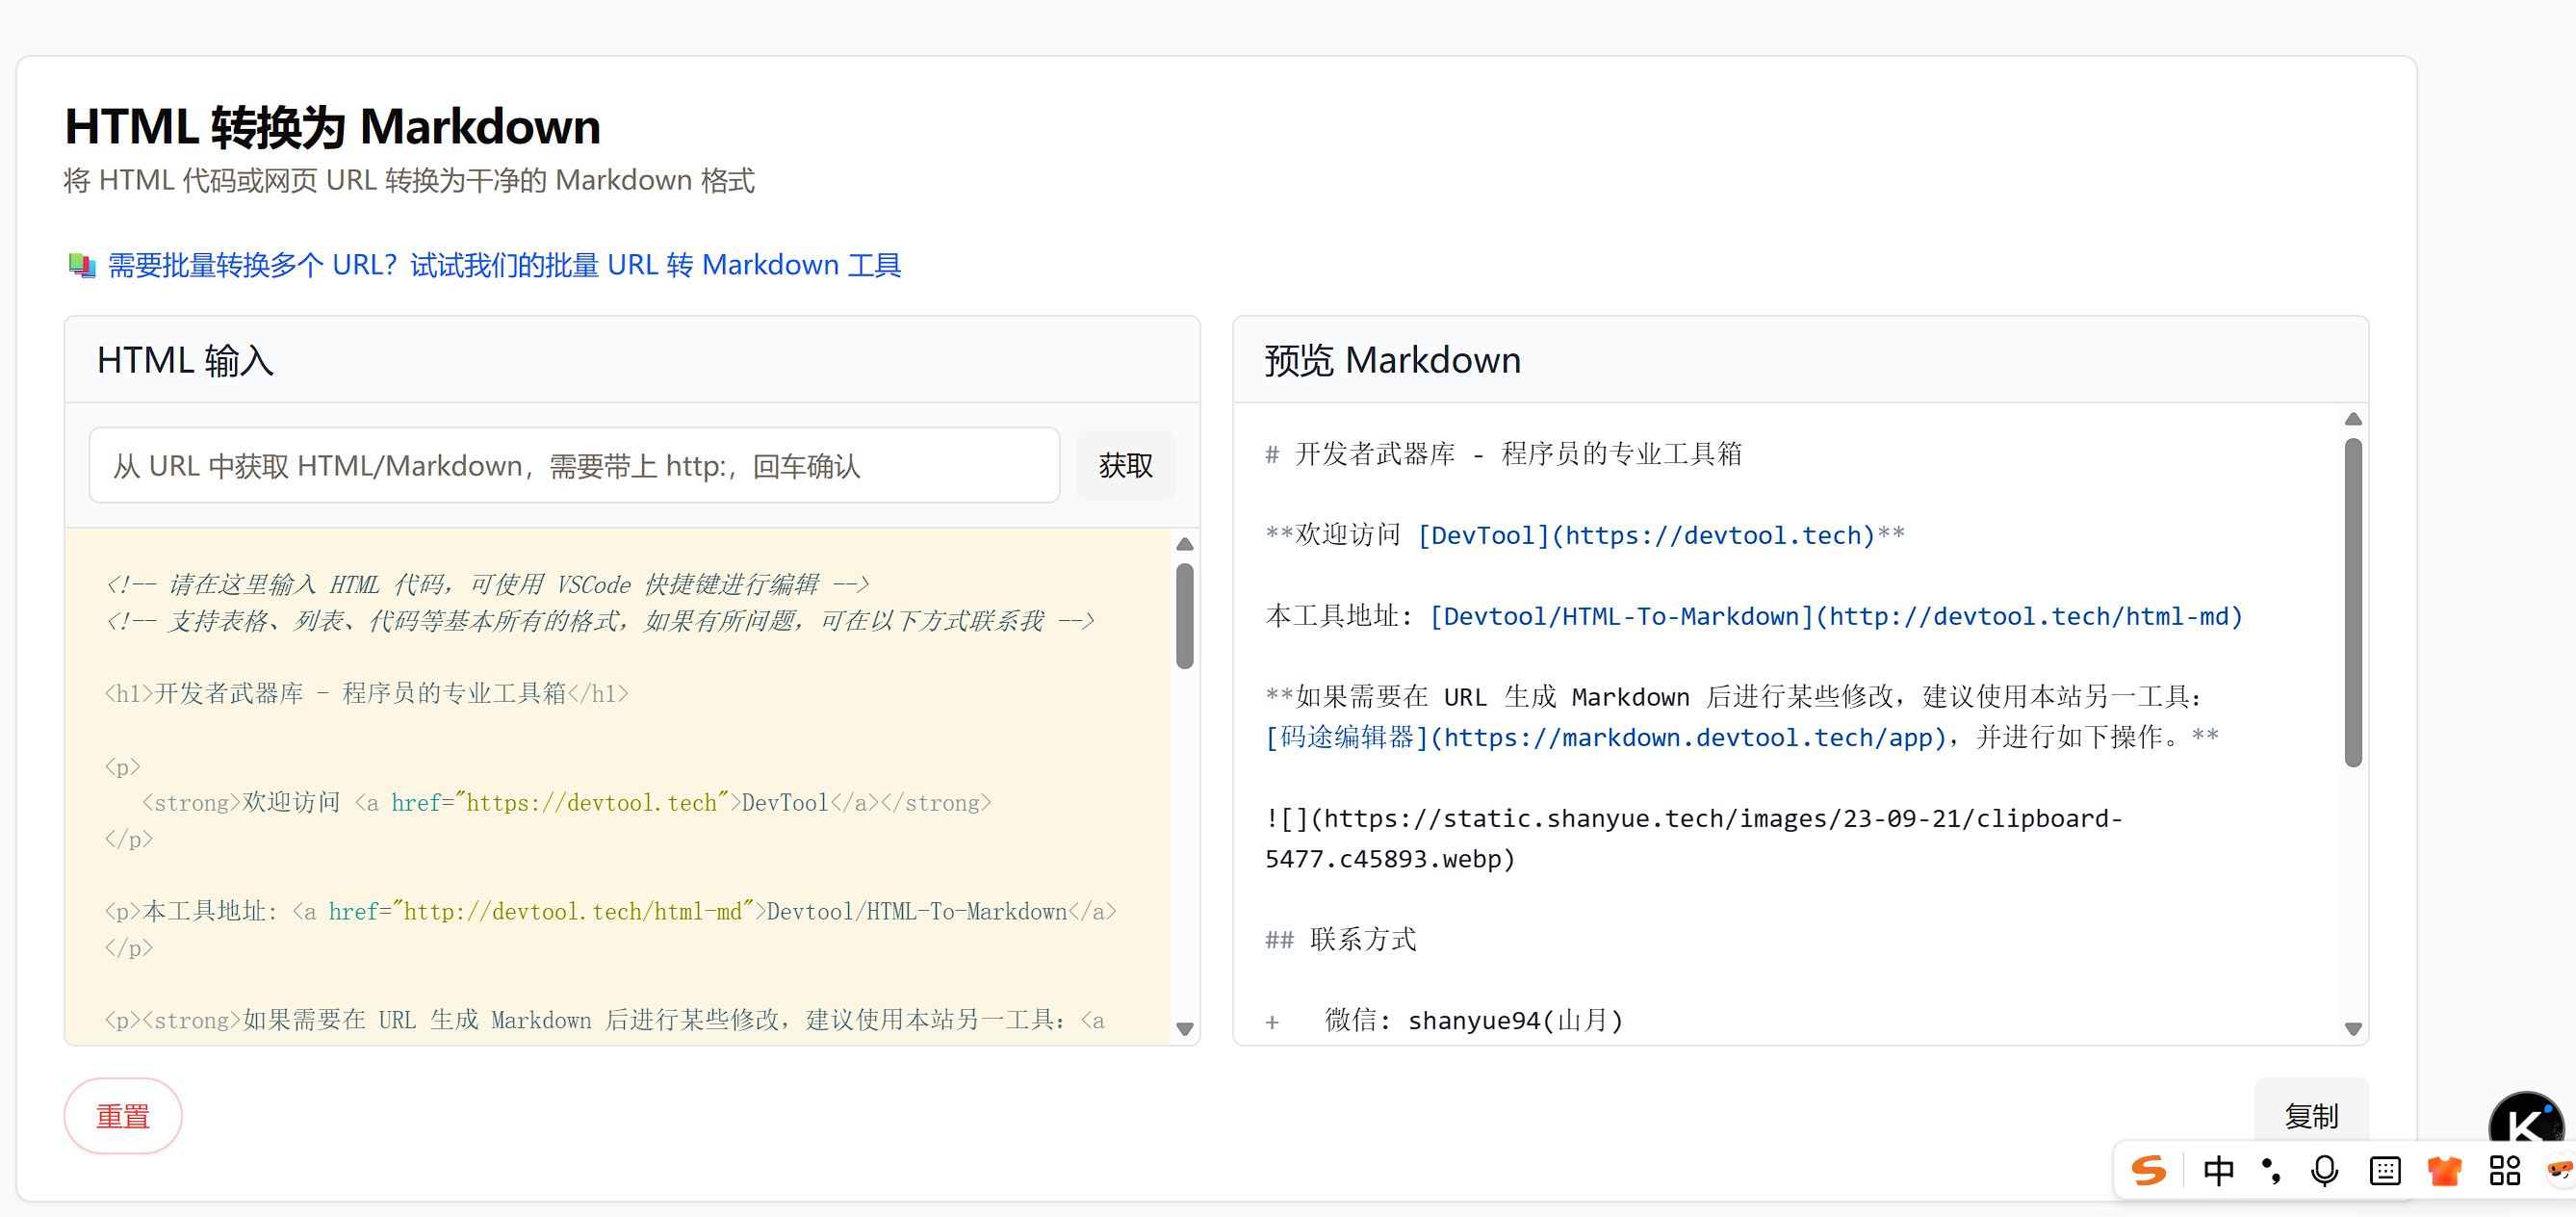2576x1217 pixels.
Task: Open voice input with the microphone icon
Action: pyautogui.click(x=2324, y=1170)
